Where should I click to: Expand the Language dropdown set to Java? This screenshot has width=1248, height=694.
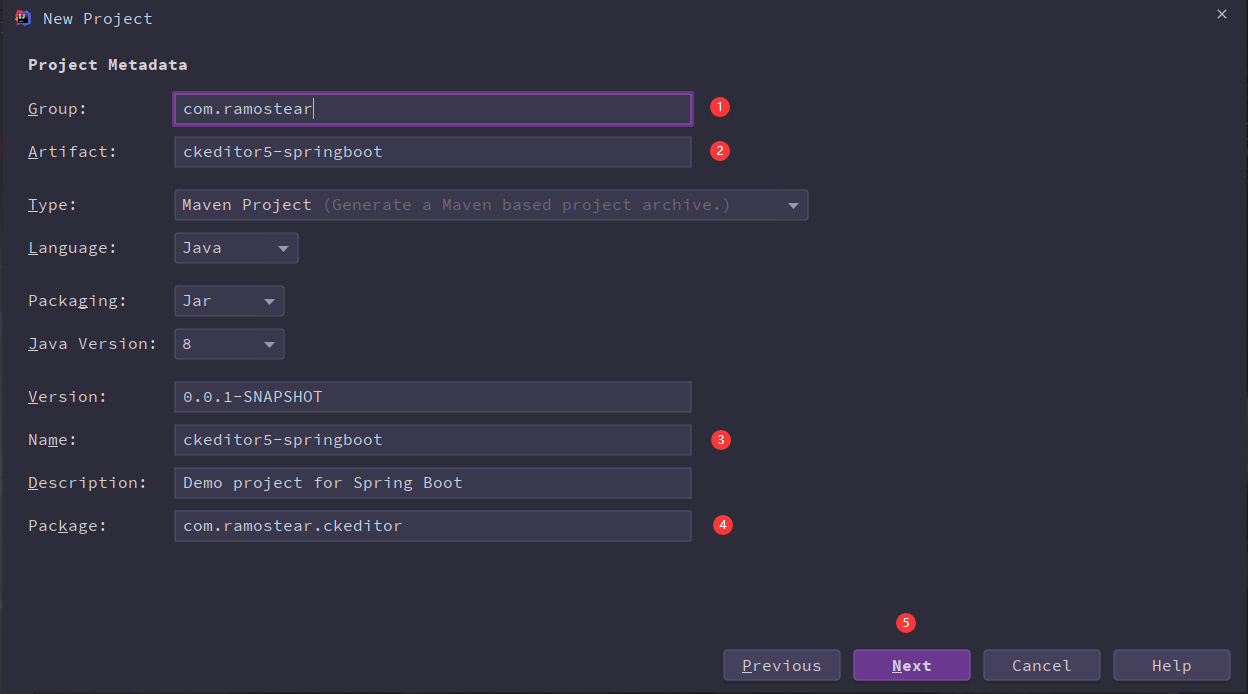point(236,248)
